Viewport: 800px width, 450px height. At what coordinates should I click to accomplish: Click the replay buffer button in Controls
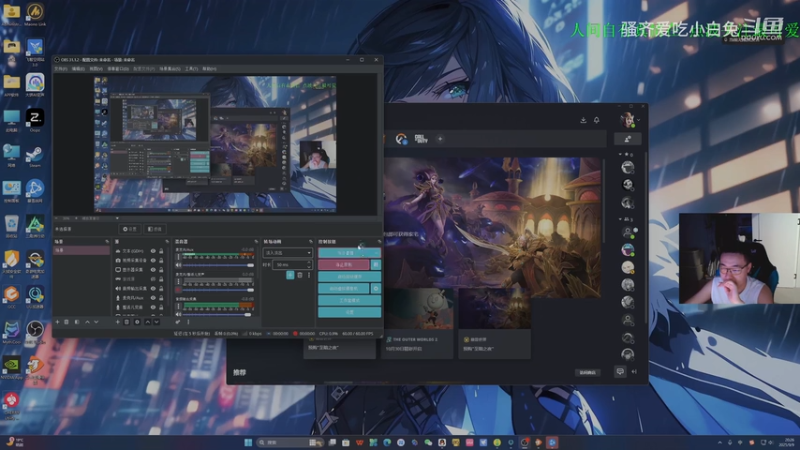349,277
